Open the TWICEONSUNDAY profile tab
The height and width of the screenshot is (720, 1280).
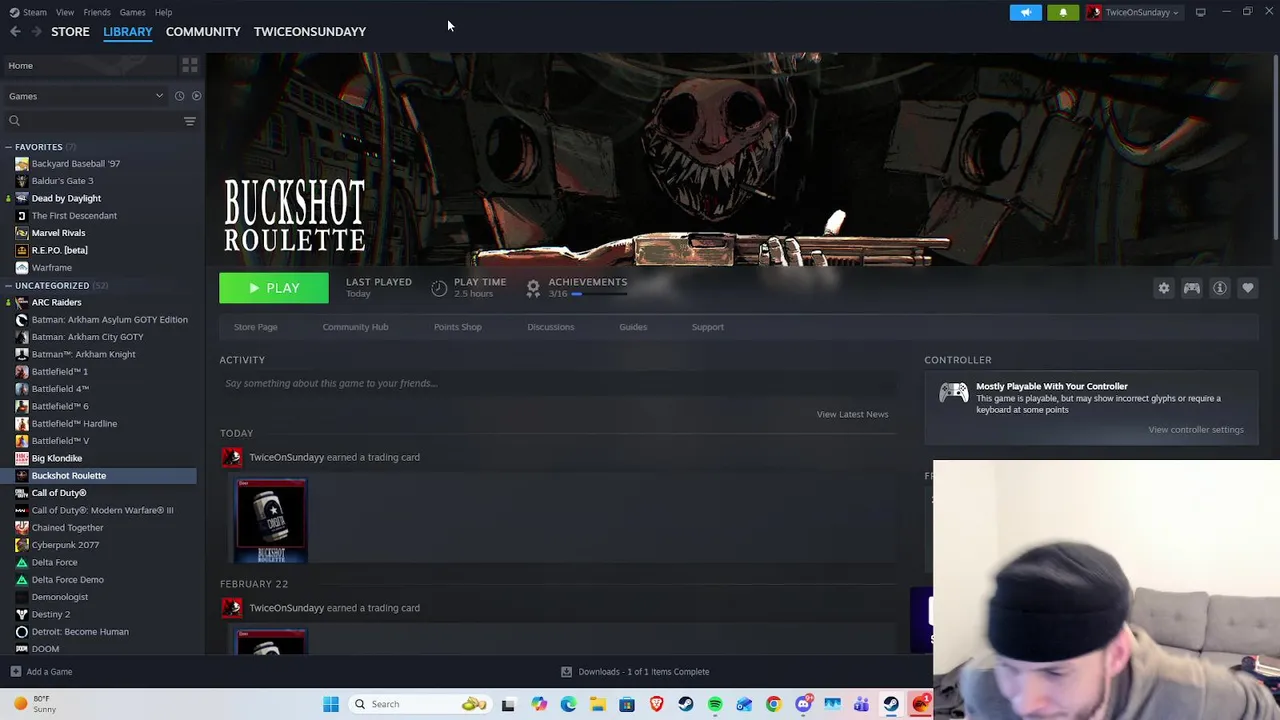(x=310, y=32)
